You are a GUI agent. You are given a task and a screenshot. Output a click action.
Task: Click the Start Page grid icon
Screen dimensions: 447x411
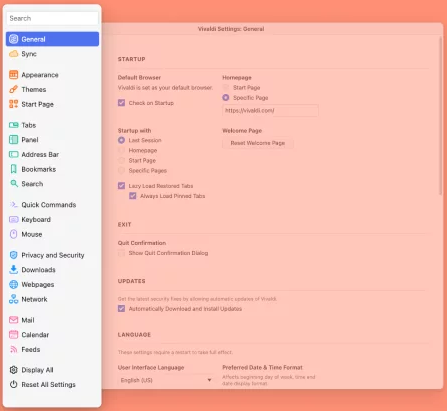[x=14, y=104]
